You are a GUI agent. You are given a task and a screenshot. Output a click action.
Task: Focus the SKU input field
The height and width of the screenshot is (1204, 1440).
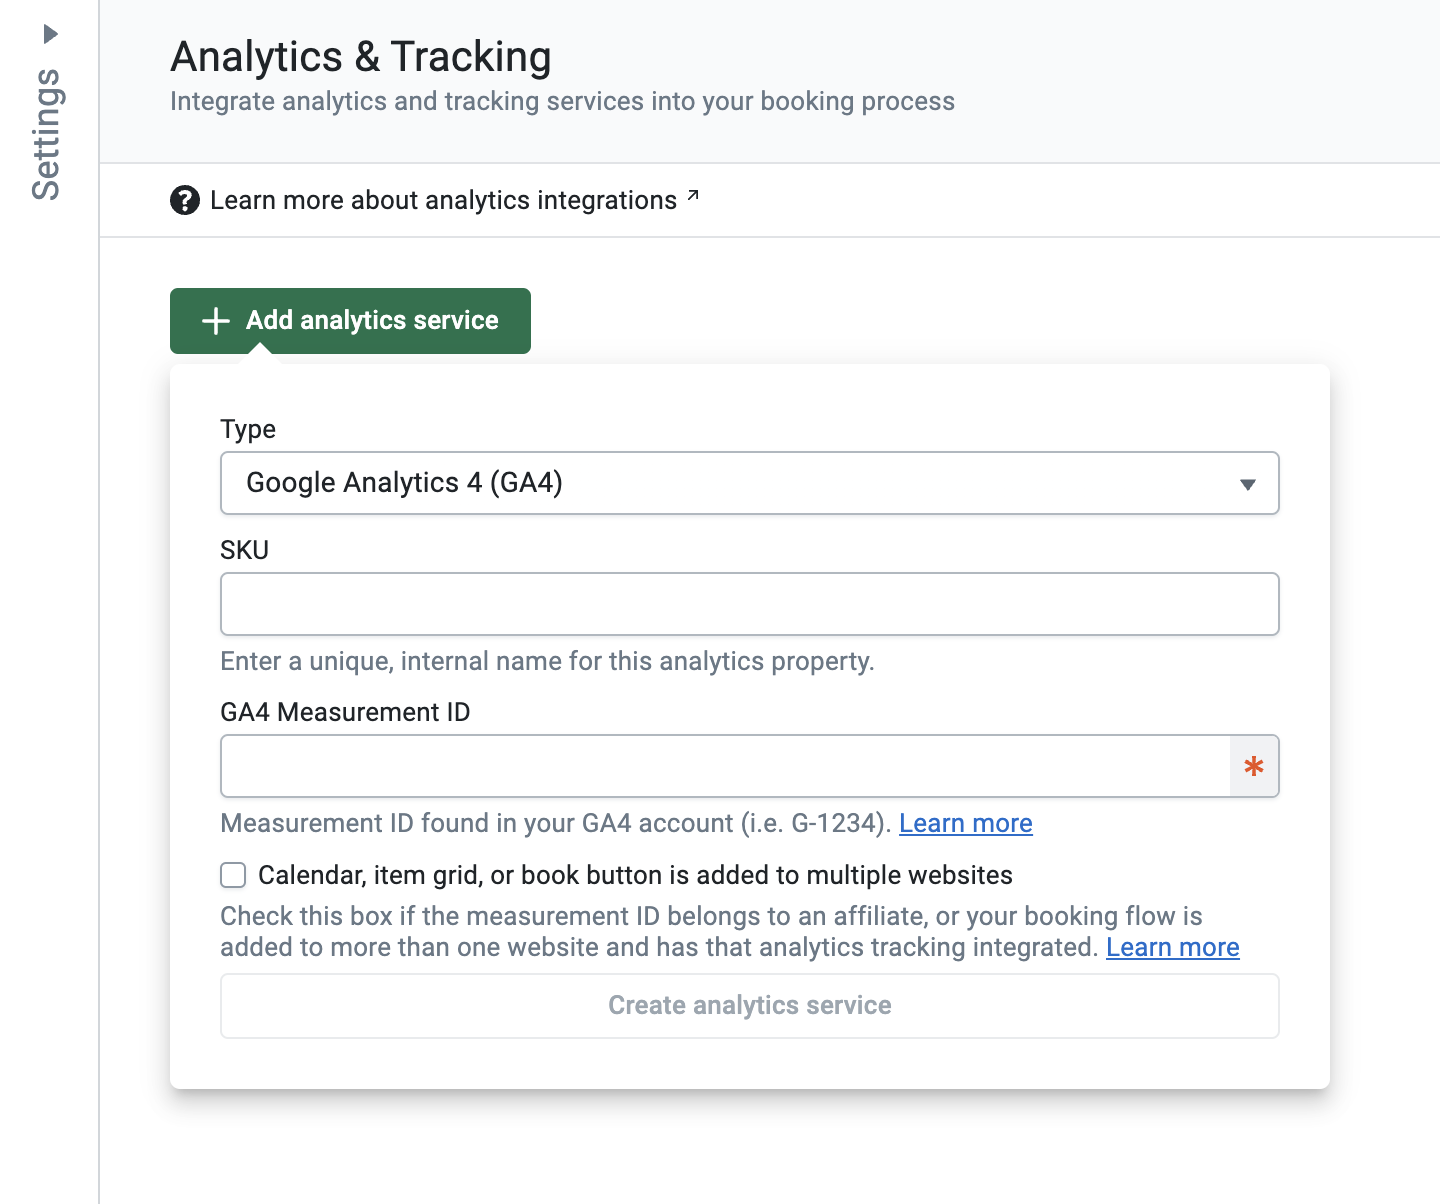coord(749,604)
